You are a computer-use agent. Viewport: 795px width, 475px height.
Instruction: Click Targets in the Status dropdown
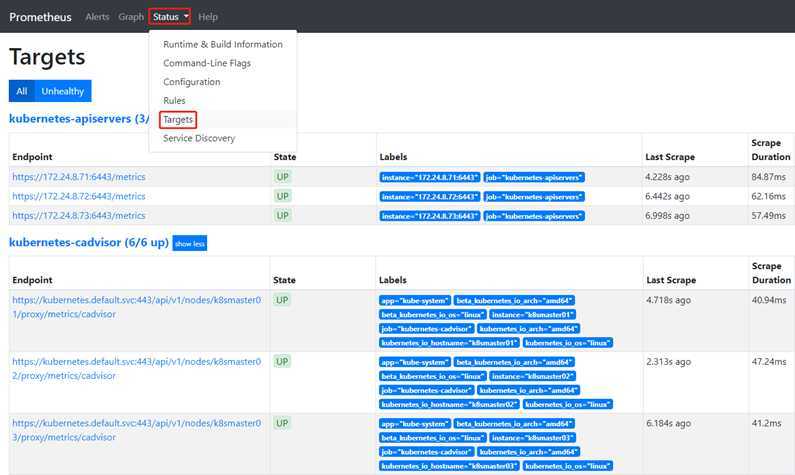178,120
